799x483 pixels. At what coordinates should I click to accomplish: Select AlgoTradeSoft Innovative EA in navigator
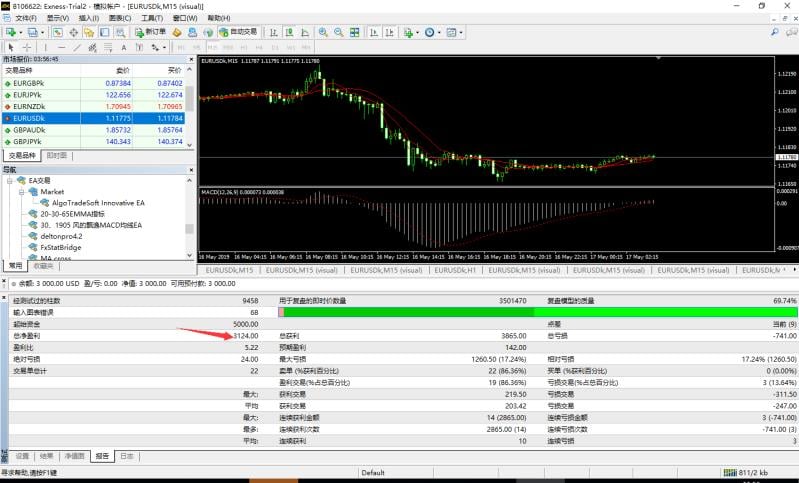[98, 203]
